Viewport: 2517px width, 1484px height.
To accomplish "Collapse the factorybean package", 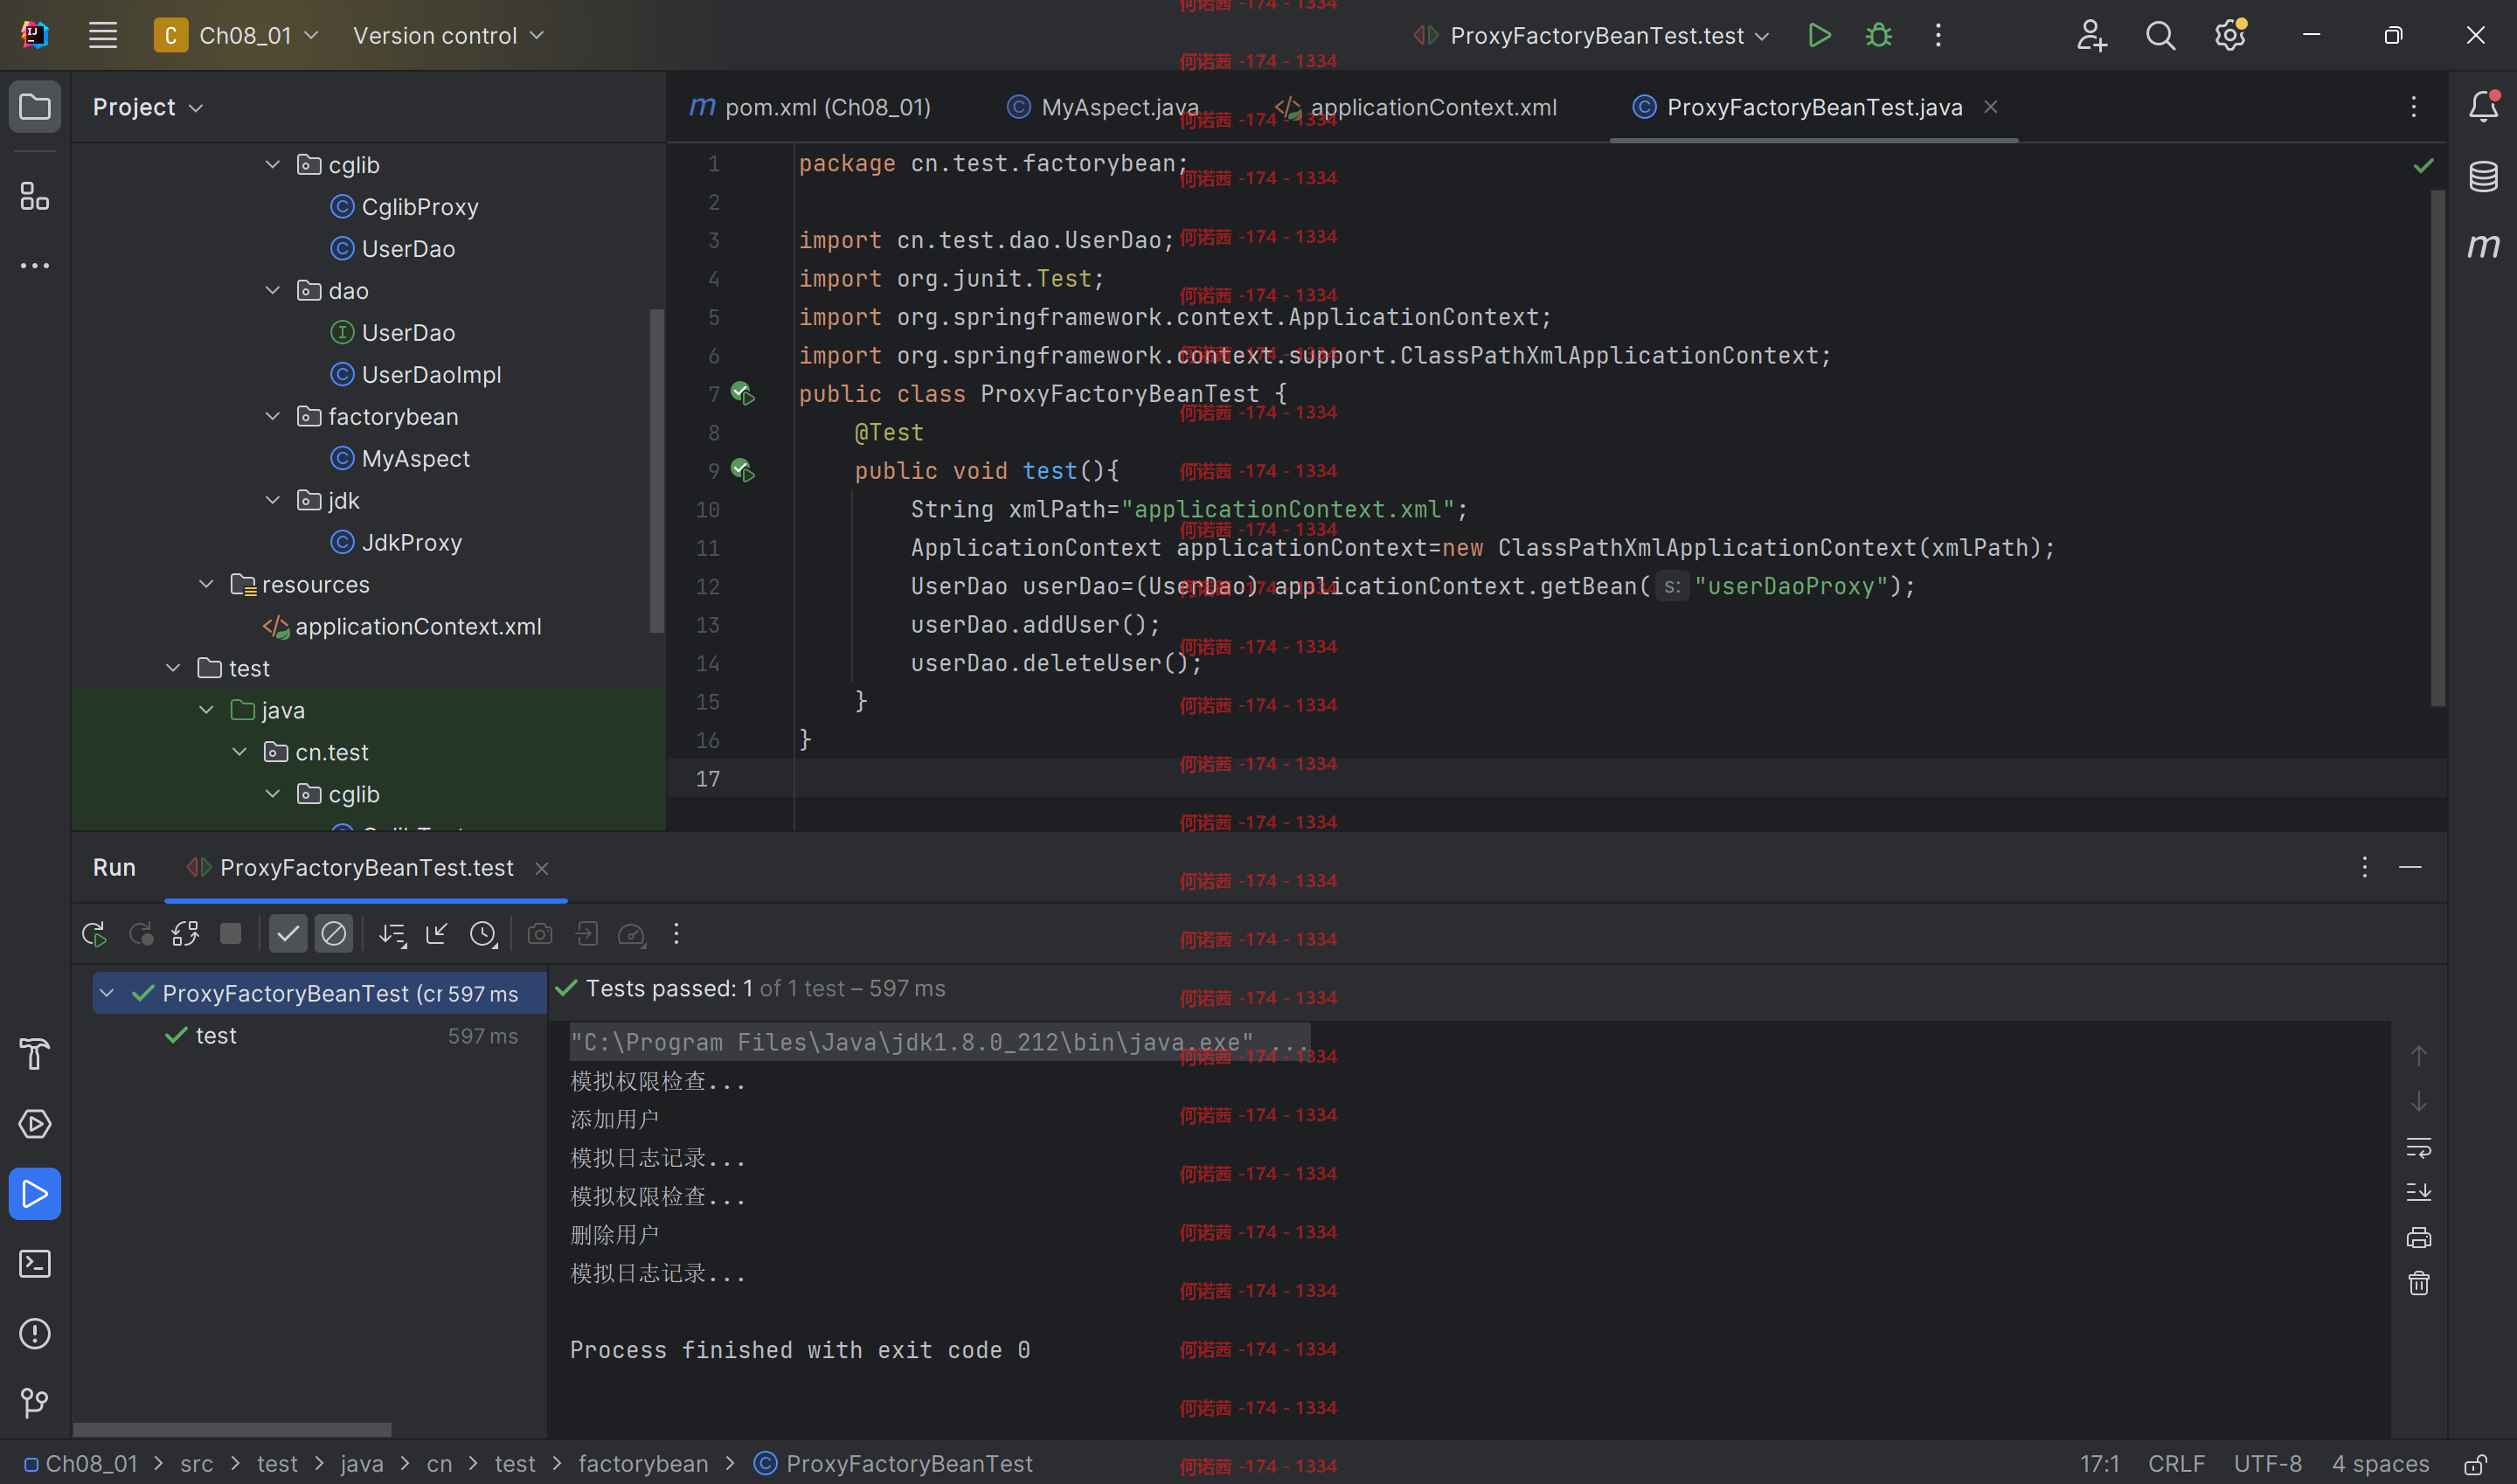I will point(272,416).
